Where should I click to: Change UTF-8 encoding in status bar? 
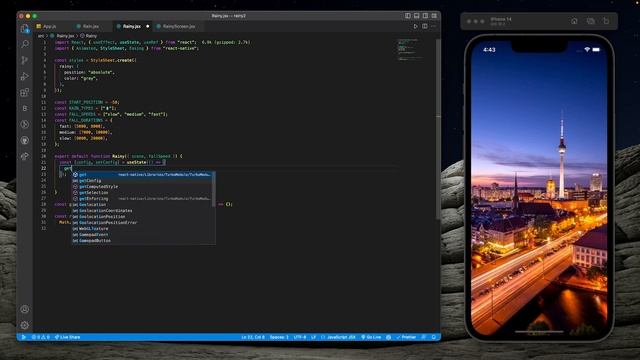click(x=300, y=337)
